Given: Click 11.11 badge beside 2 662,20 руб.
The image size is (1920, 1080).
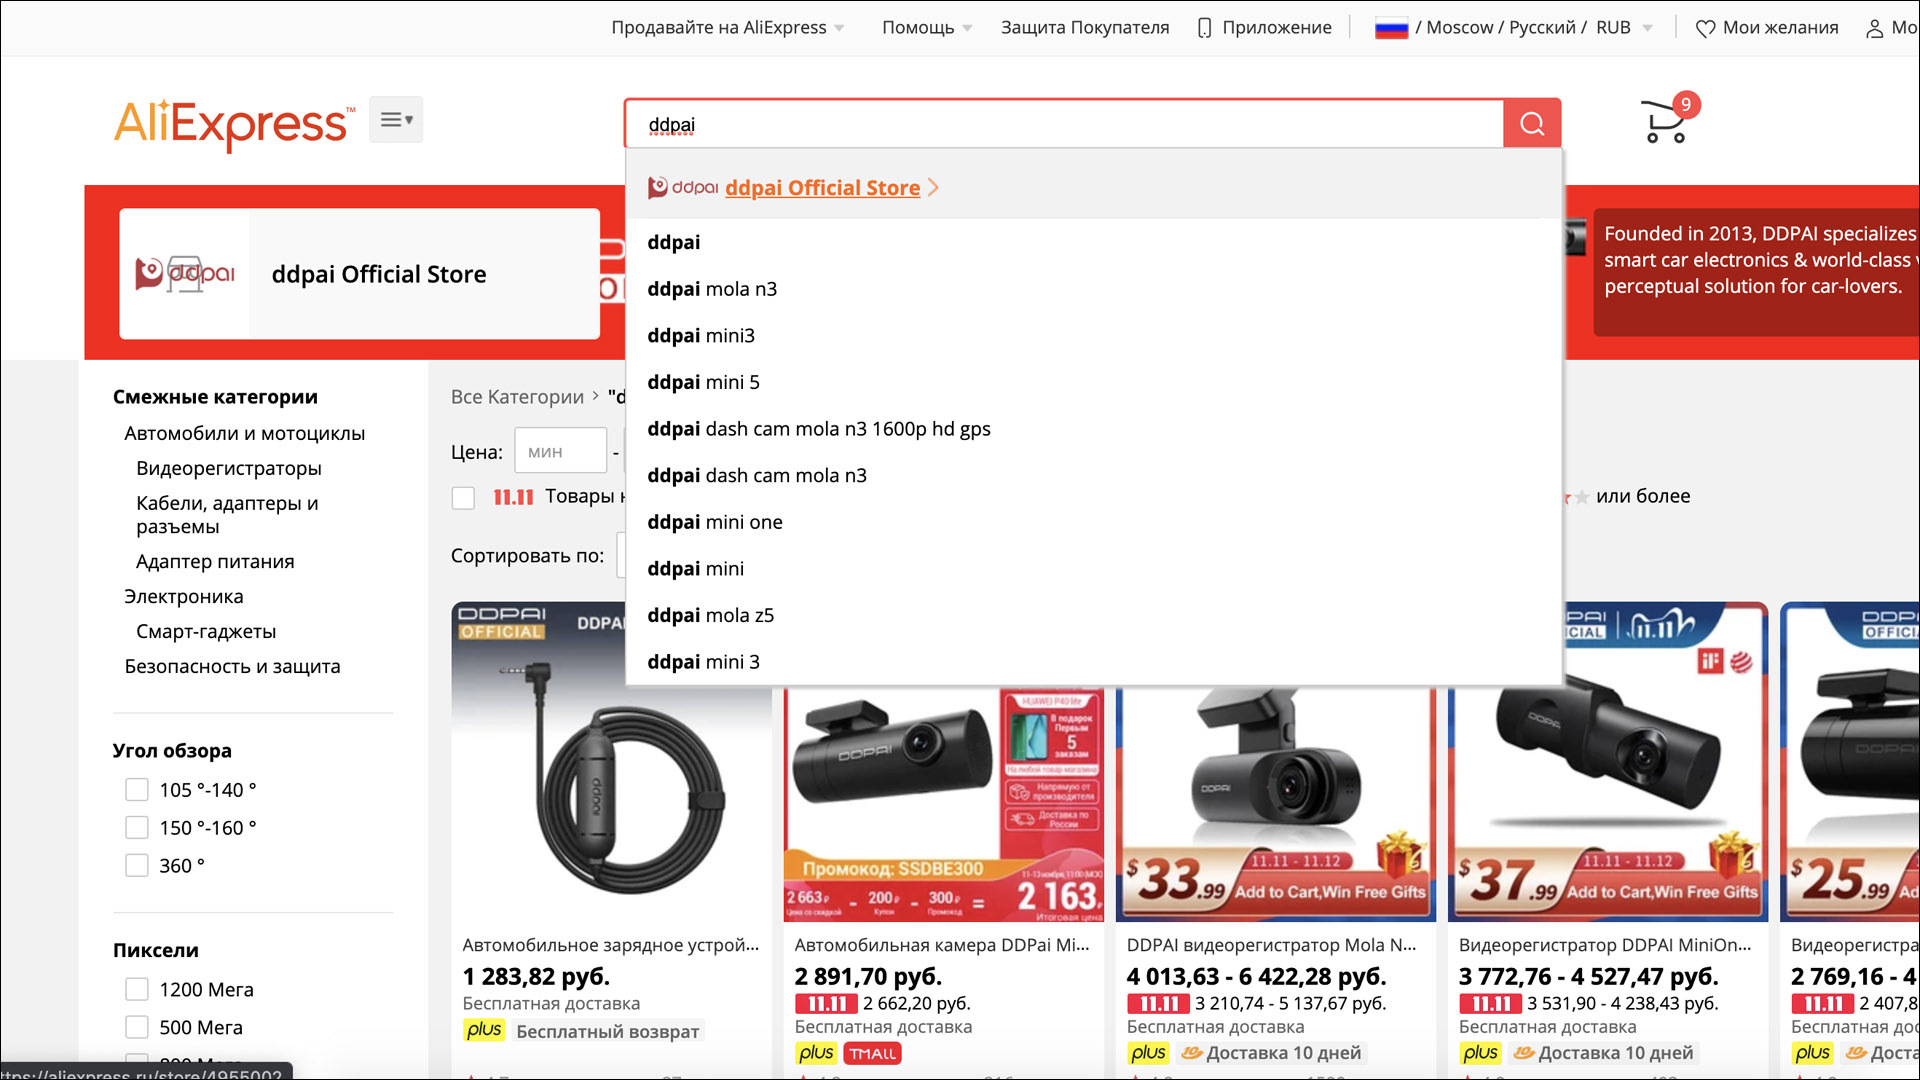Looking at the screenshot, I should (x=826, y=1003).
